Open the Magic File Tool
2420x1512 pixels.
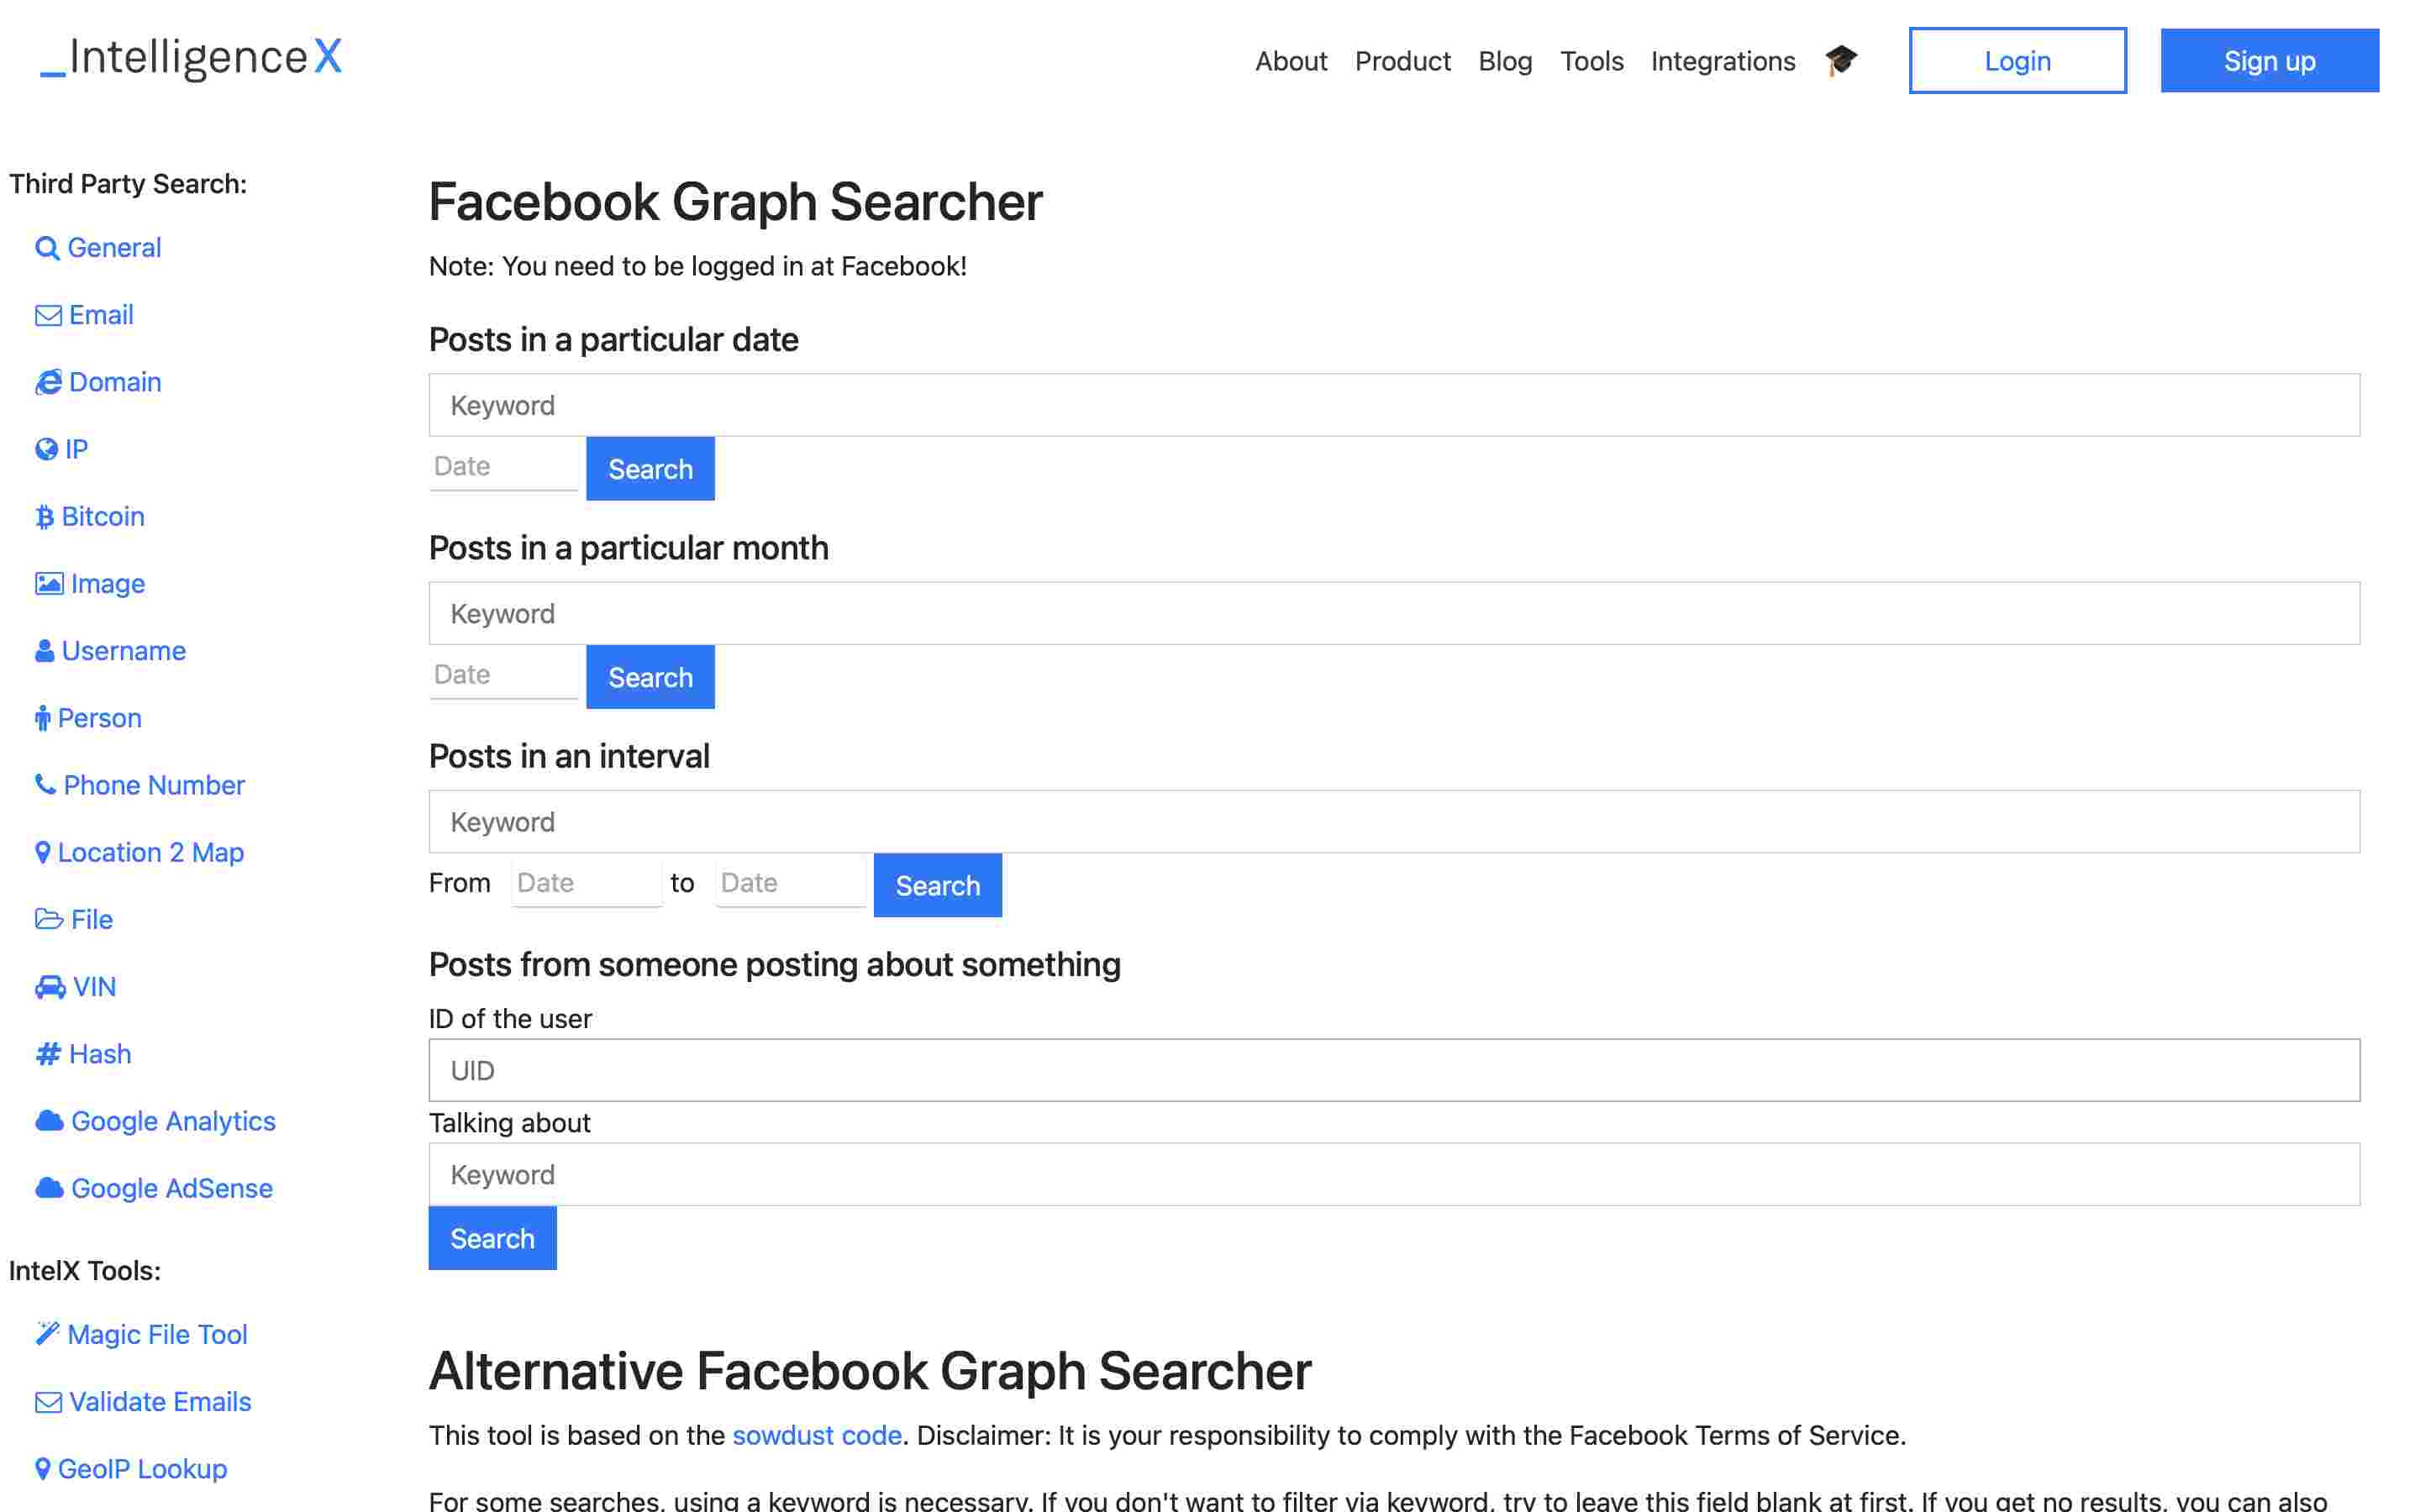coord(157,1334)
